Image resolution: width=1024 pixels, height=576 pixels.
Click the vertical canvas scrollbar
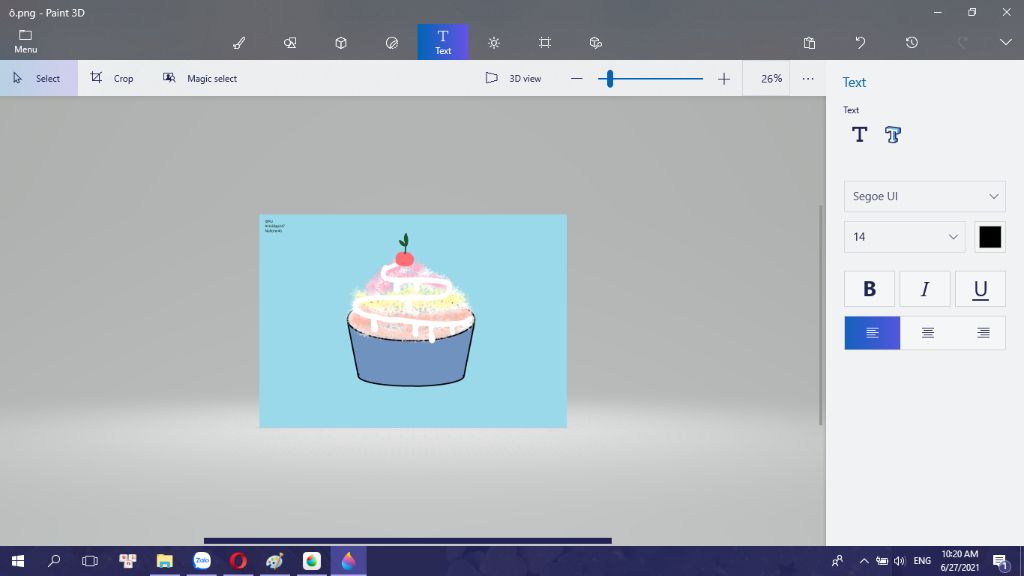point(821,315)
